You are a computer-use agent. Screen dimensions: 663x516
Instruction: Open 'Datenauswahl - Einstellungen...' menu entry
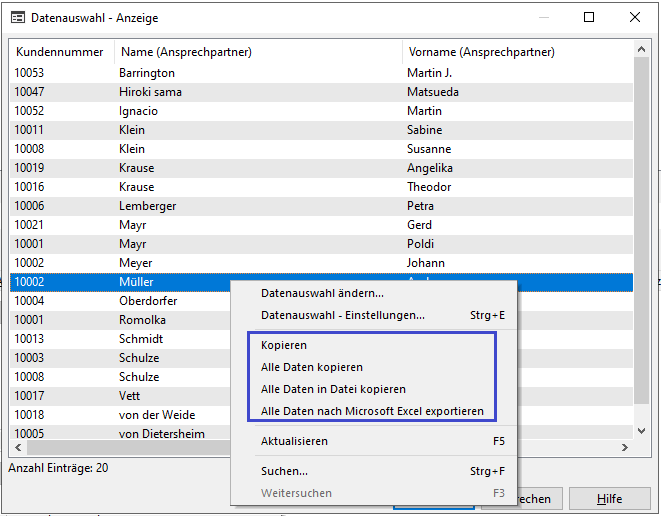tap(342, 315)
